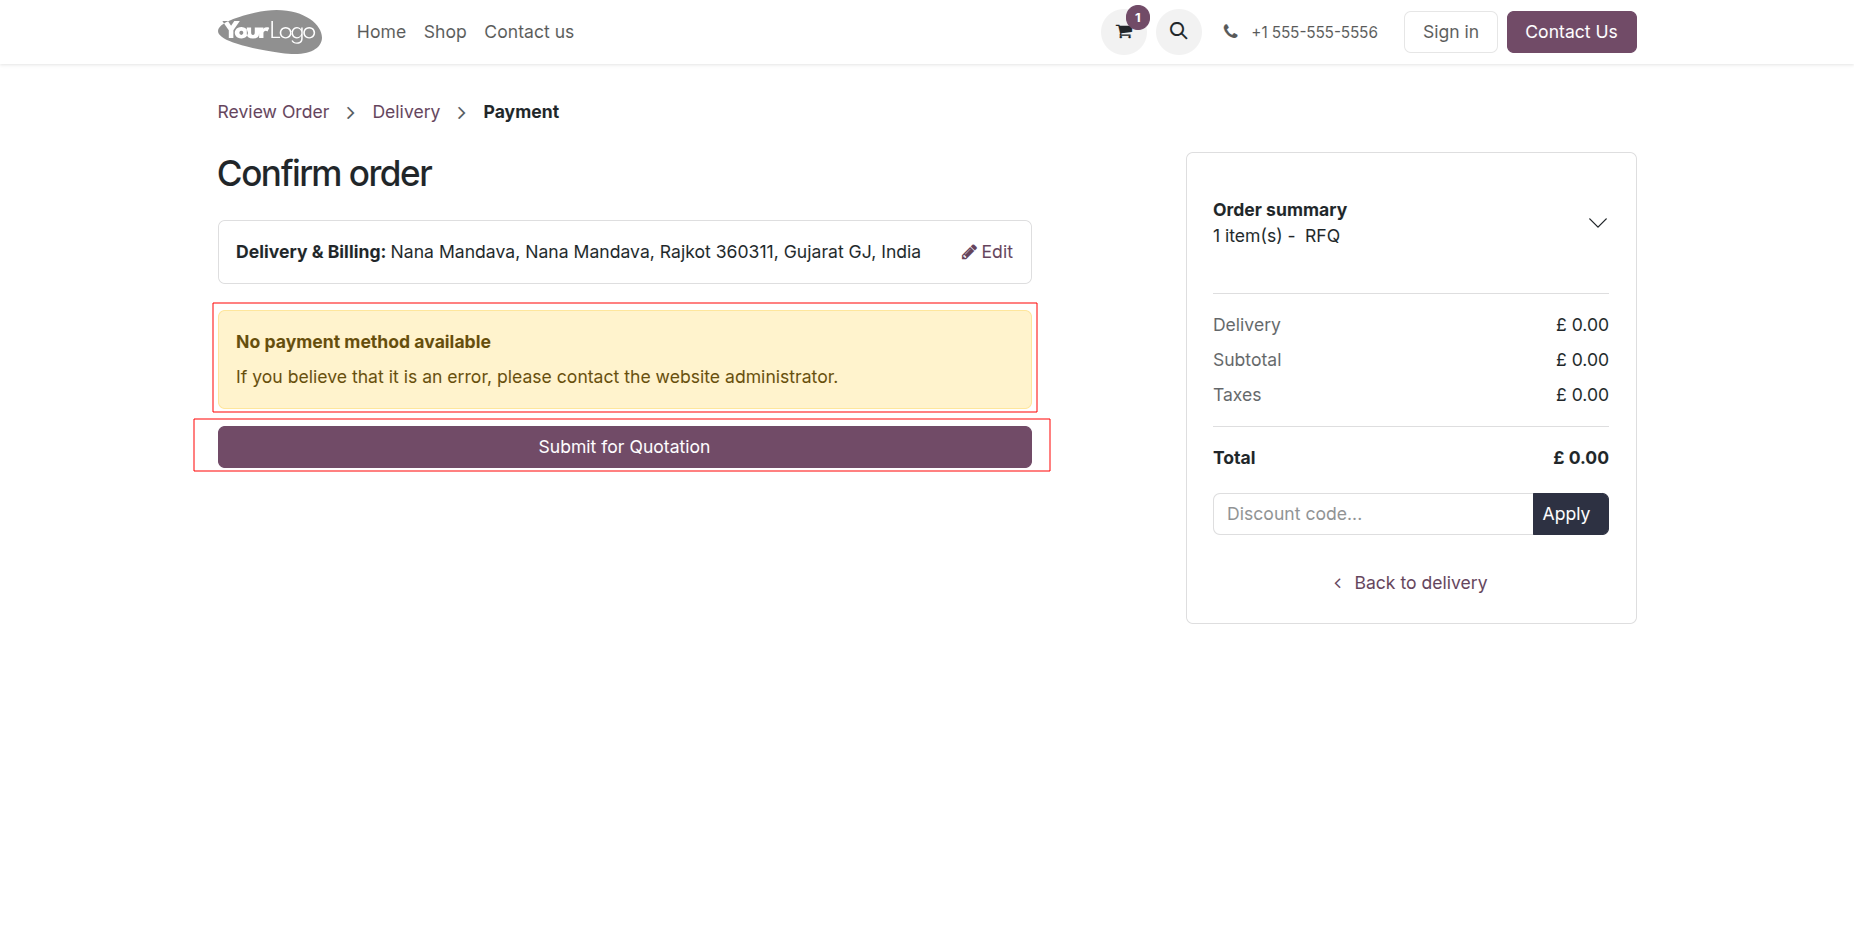
Task: Open the Home menu item
Action: (x=381, y=32)
